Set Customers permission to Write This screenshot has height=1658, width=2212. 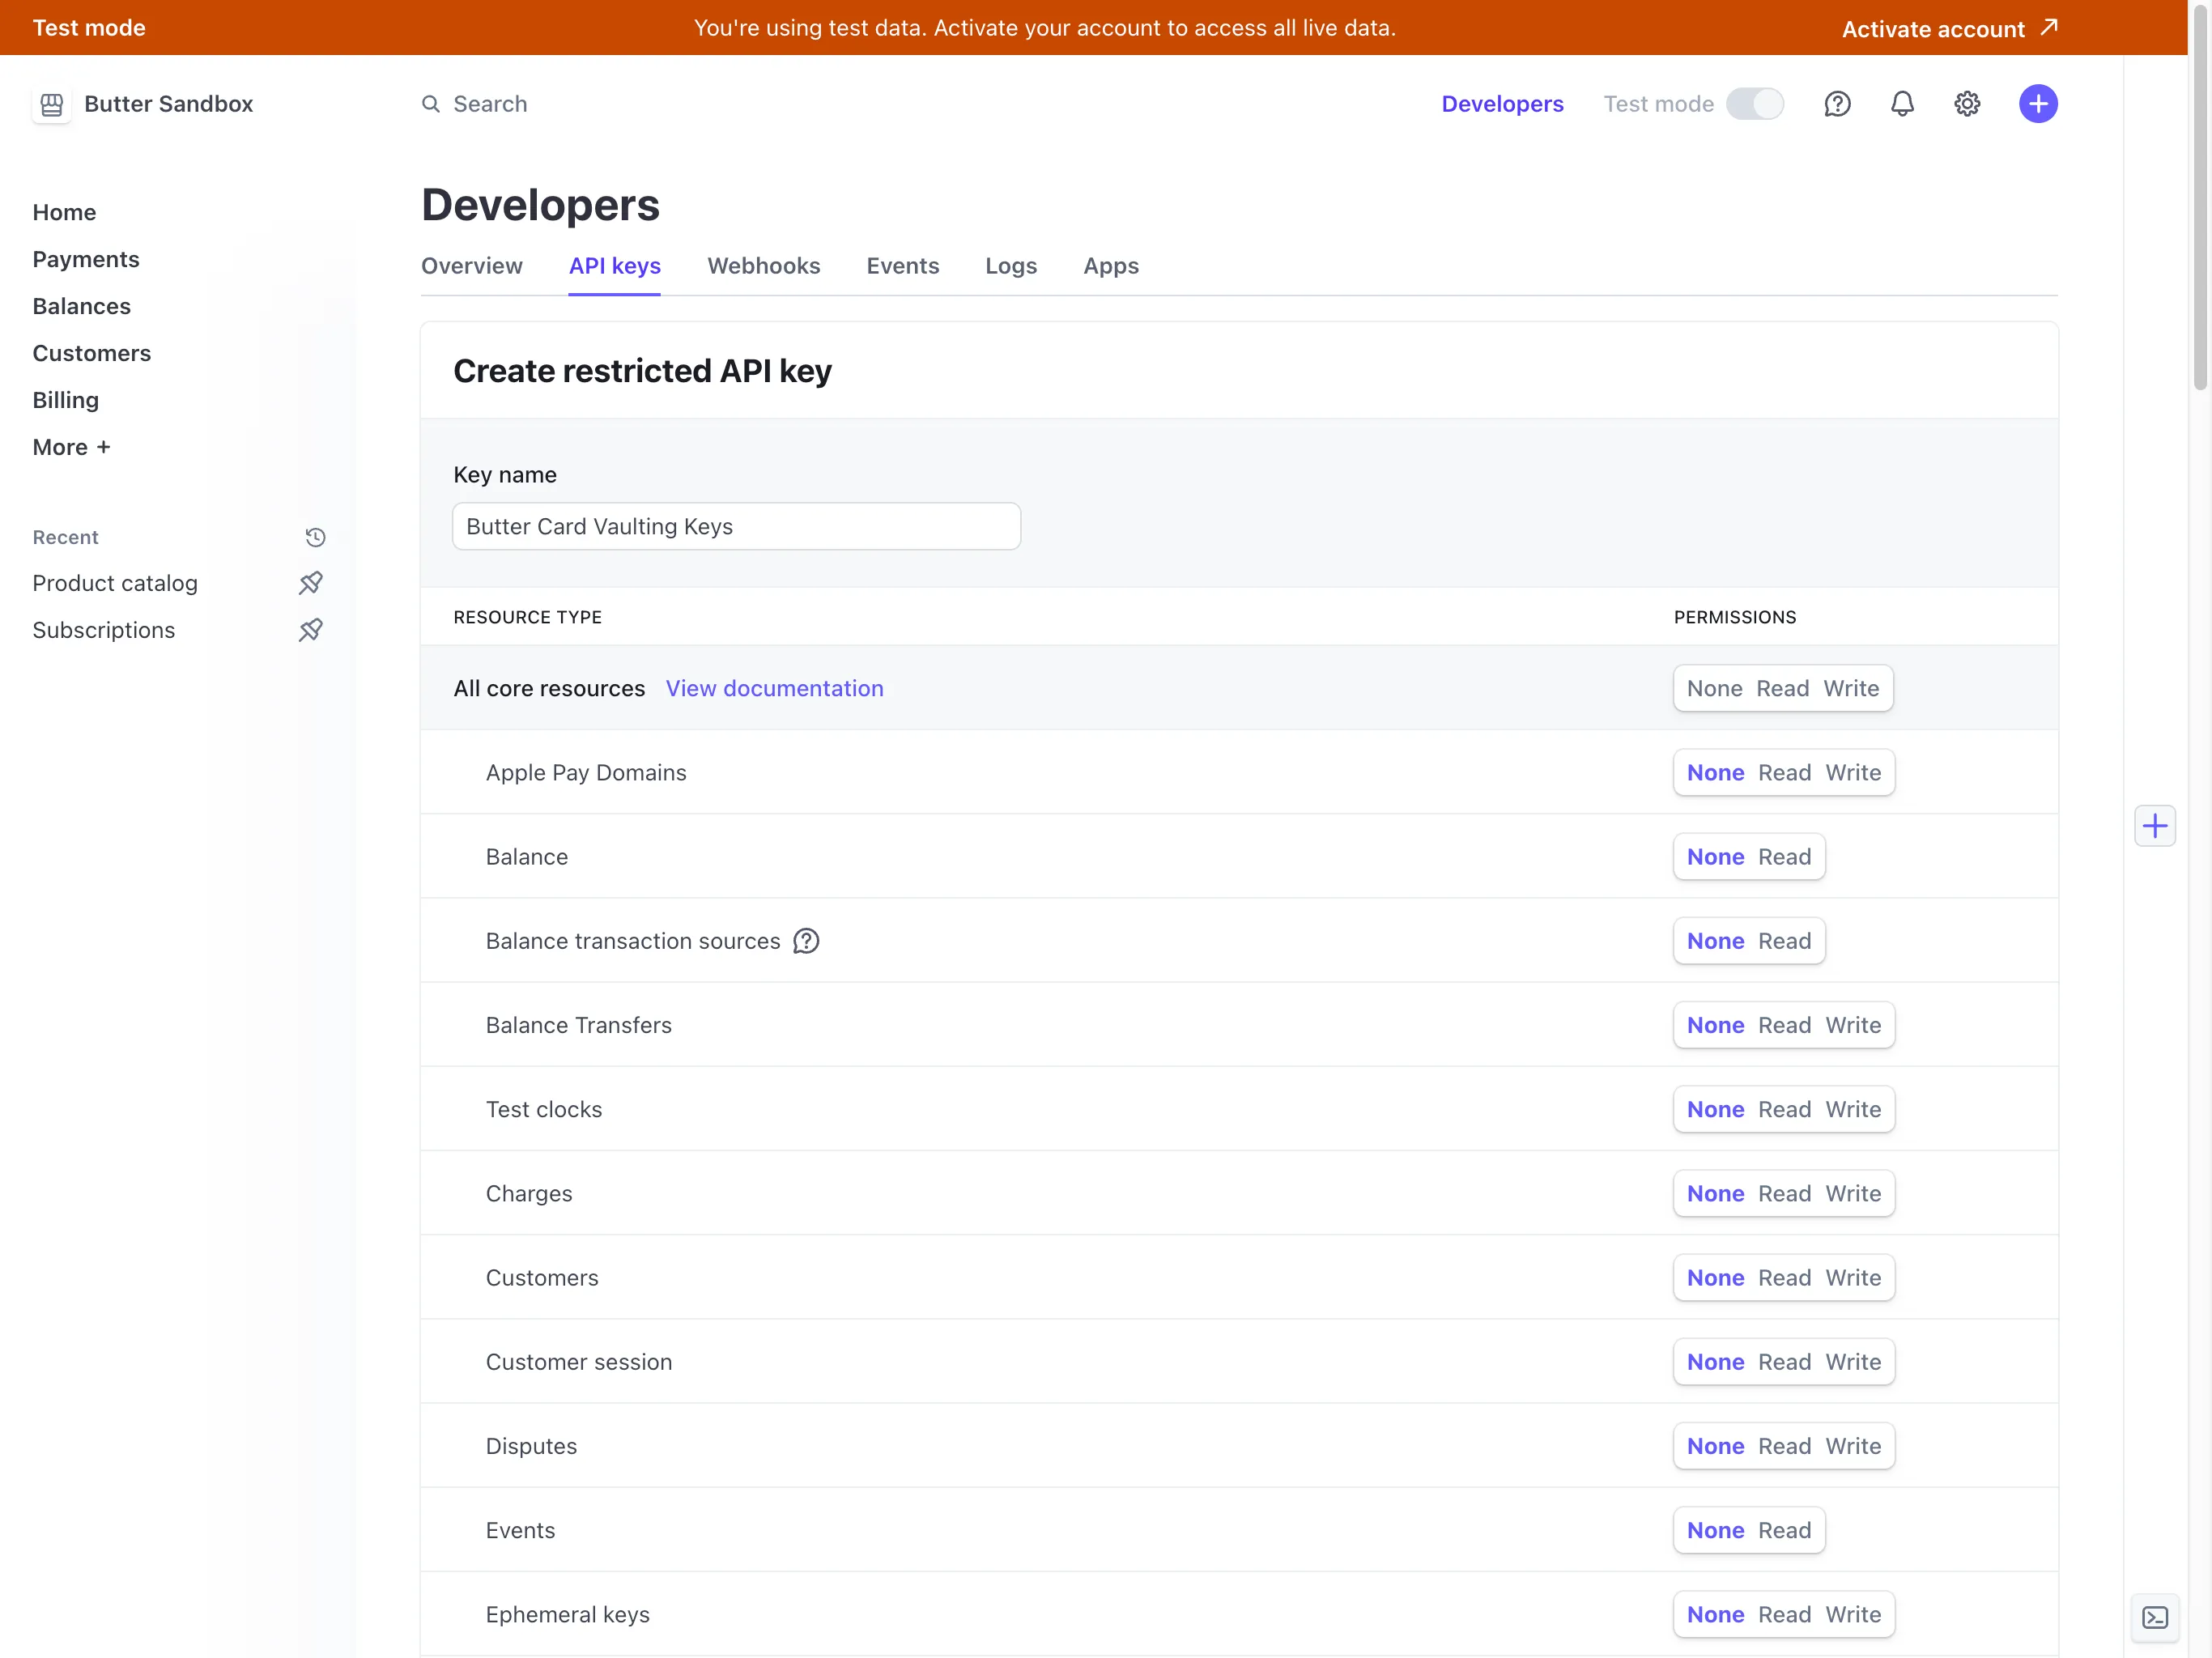pyautogui.click(x=1853, y=1278)
